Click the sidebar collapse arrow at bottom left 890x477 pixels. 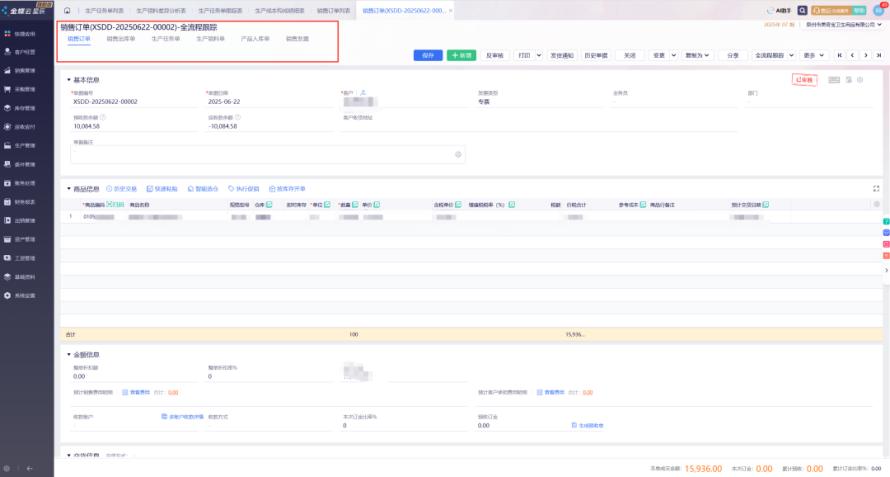pos(31,468)
